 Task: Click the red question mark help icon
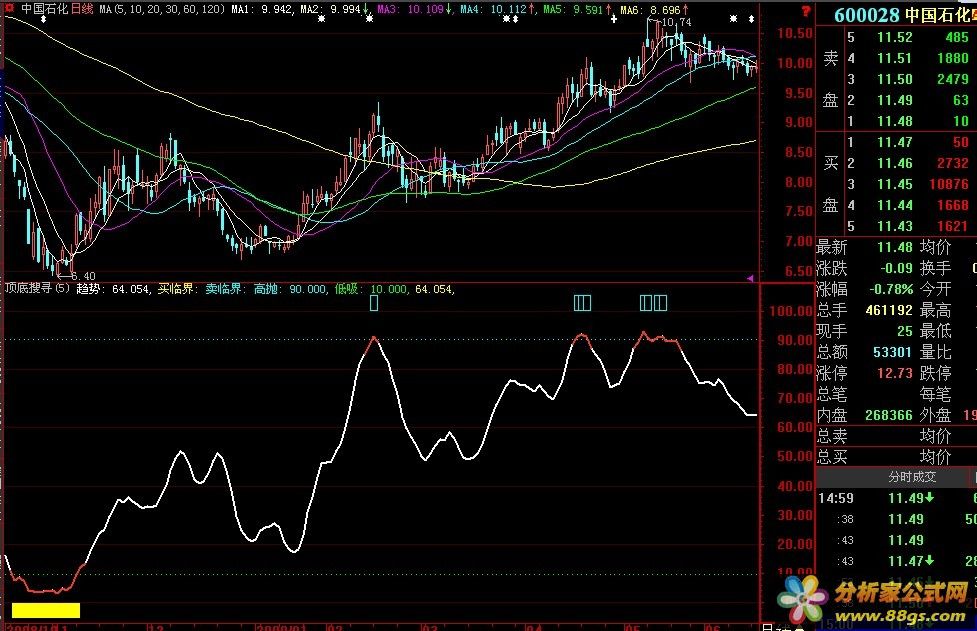(x=806, y=11)
